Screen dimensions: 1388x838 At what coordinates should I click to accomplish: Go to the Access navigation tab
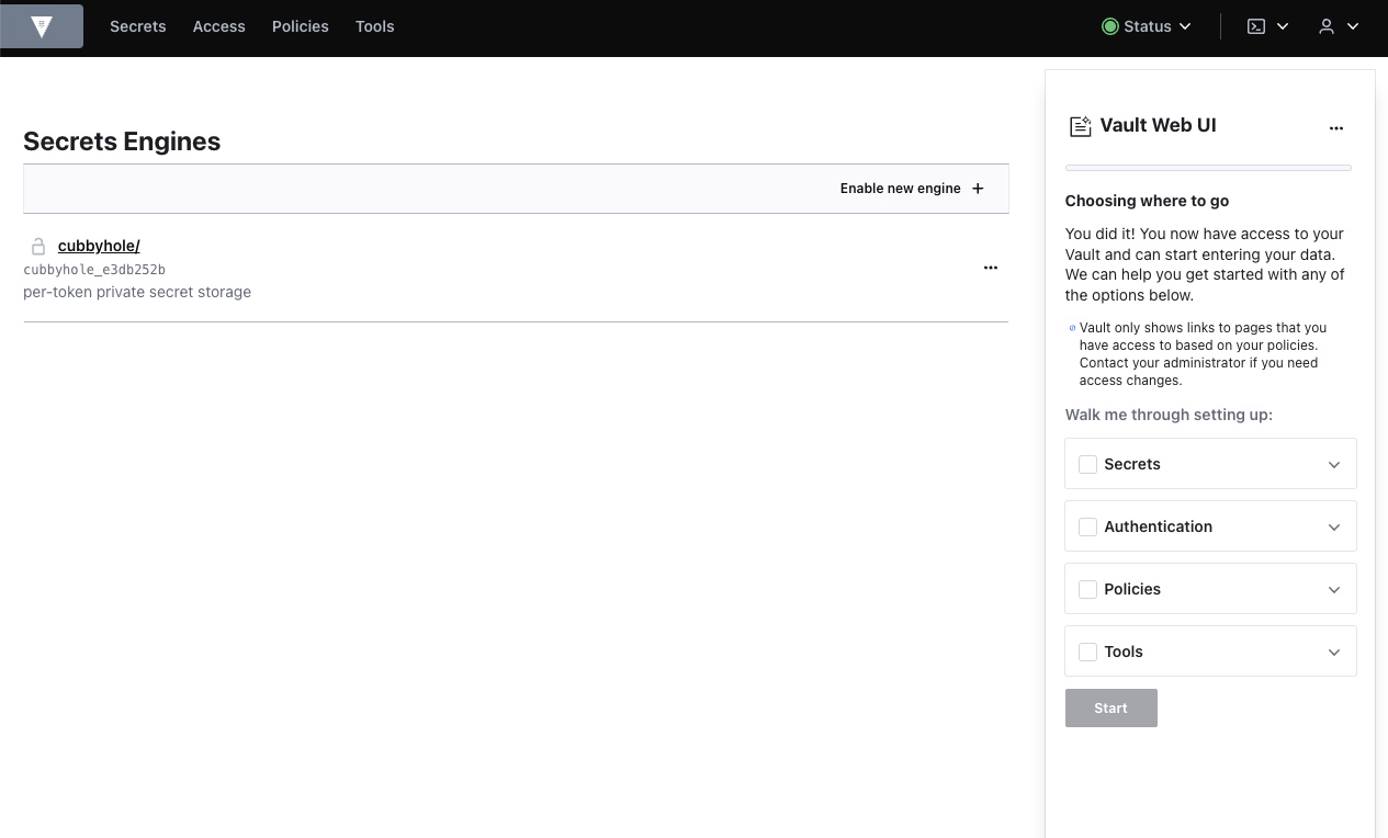point(218,26)
